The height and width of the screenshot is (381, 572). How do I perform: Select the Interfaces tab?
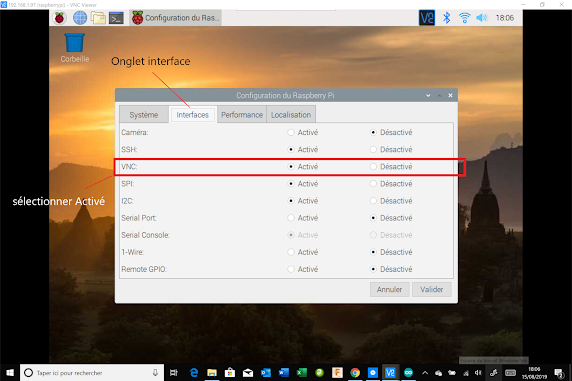(x=193, y=115)
